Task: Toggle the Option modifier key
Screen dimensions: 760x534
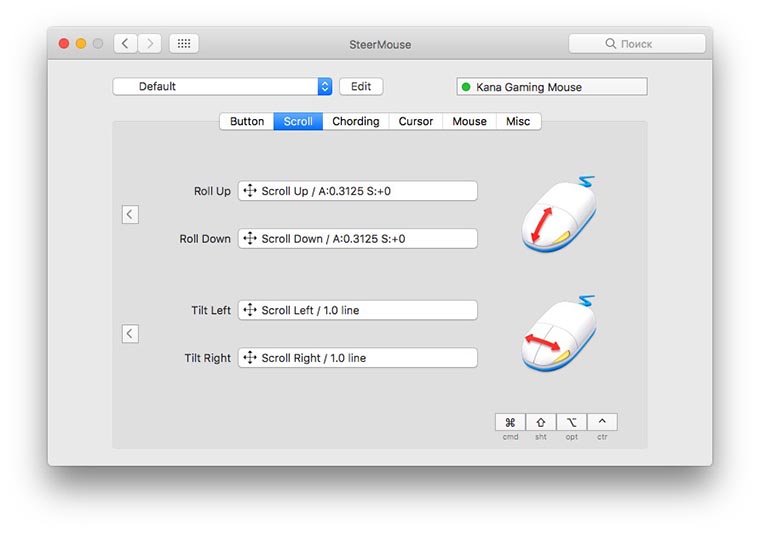Action: pos(571,423)
